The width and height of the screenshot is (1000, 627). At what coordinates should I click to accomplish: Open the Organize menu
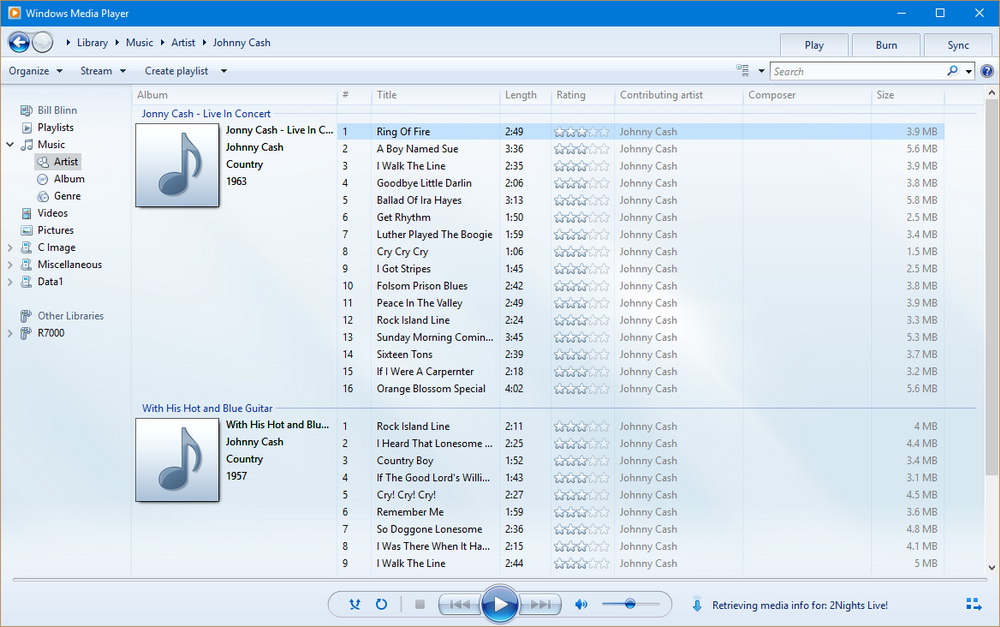point(36,71)
